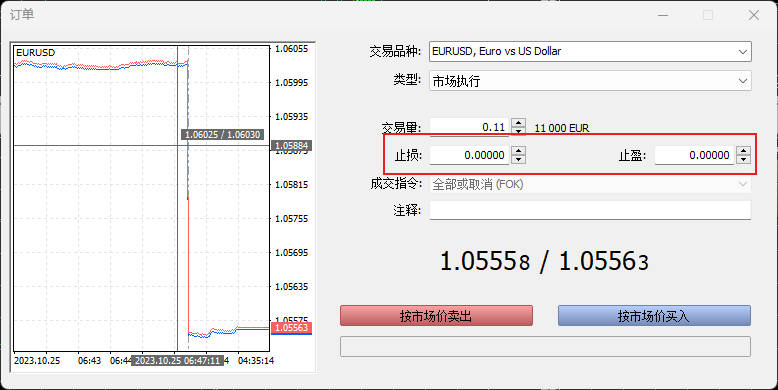Click the 交易量 volume input field
The image size is (778, 390).
(469, 127)
